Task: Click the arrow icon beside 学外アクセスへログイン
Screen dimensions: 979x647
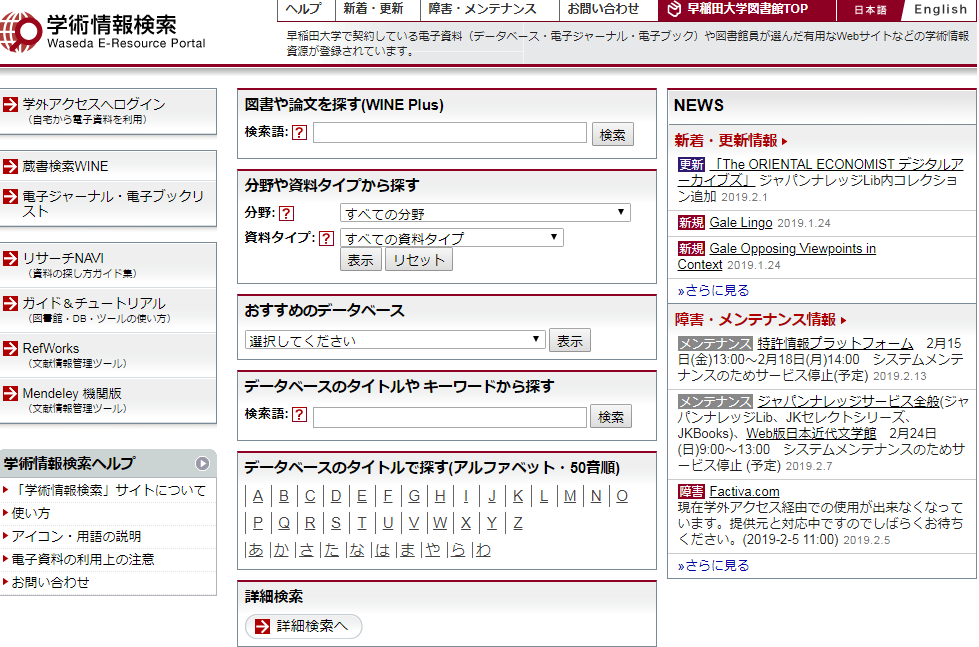Action: click(11, 104)
